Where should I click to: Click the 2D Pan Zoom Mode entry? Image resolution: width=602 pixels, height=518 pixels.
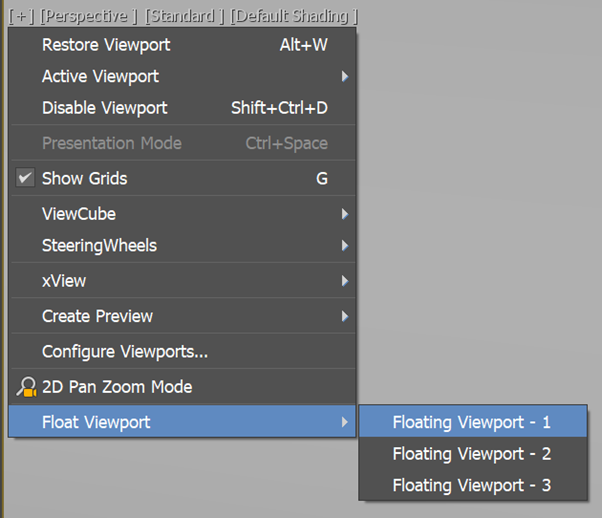[x=182, y=387]
